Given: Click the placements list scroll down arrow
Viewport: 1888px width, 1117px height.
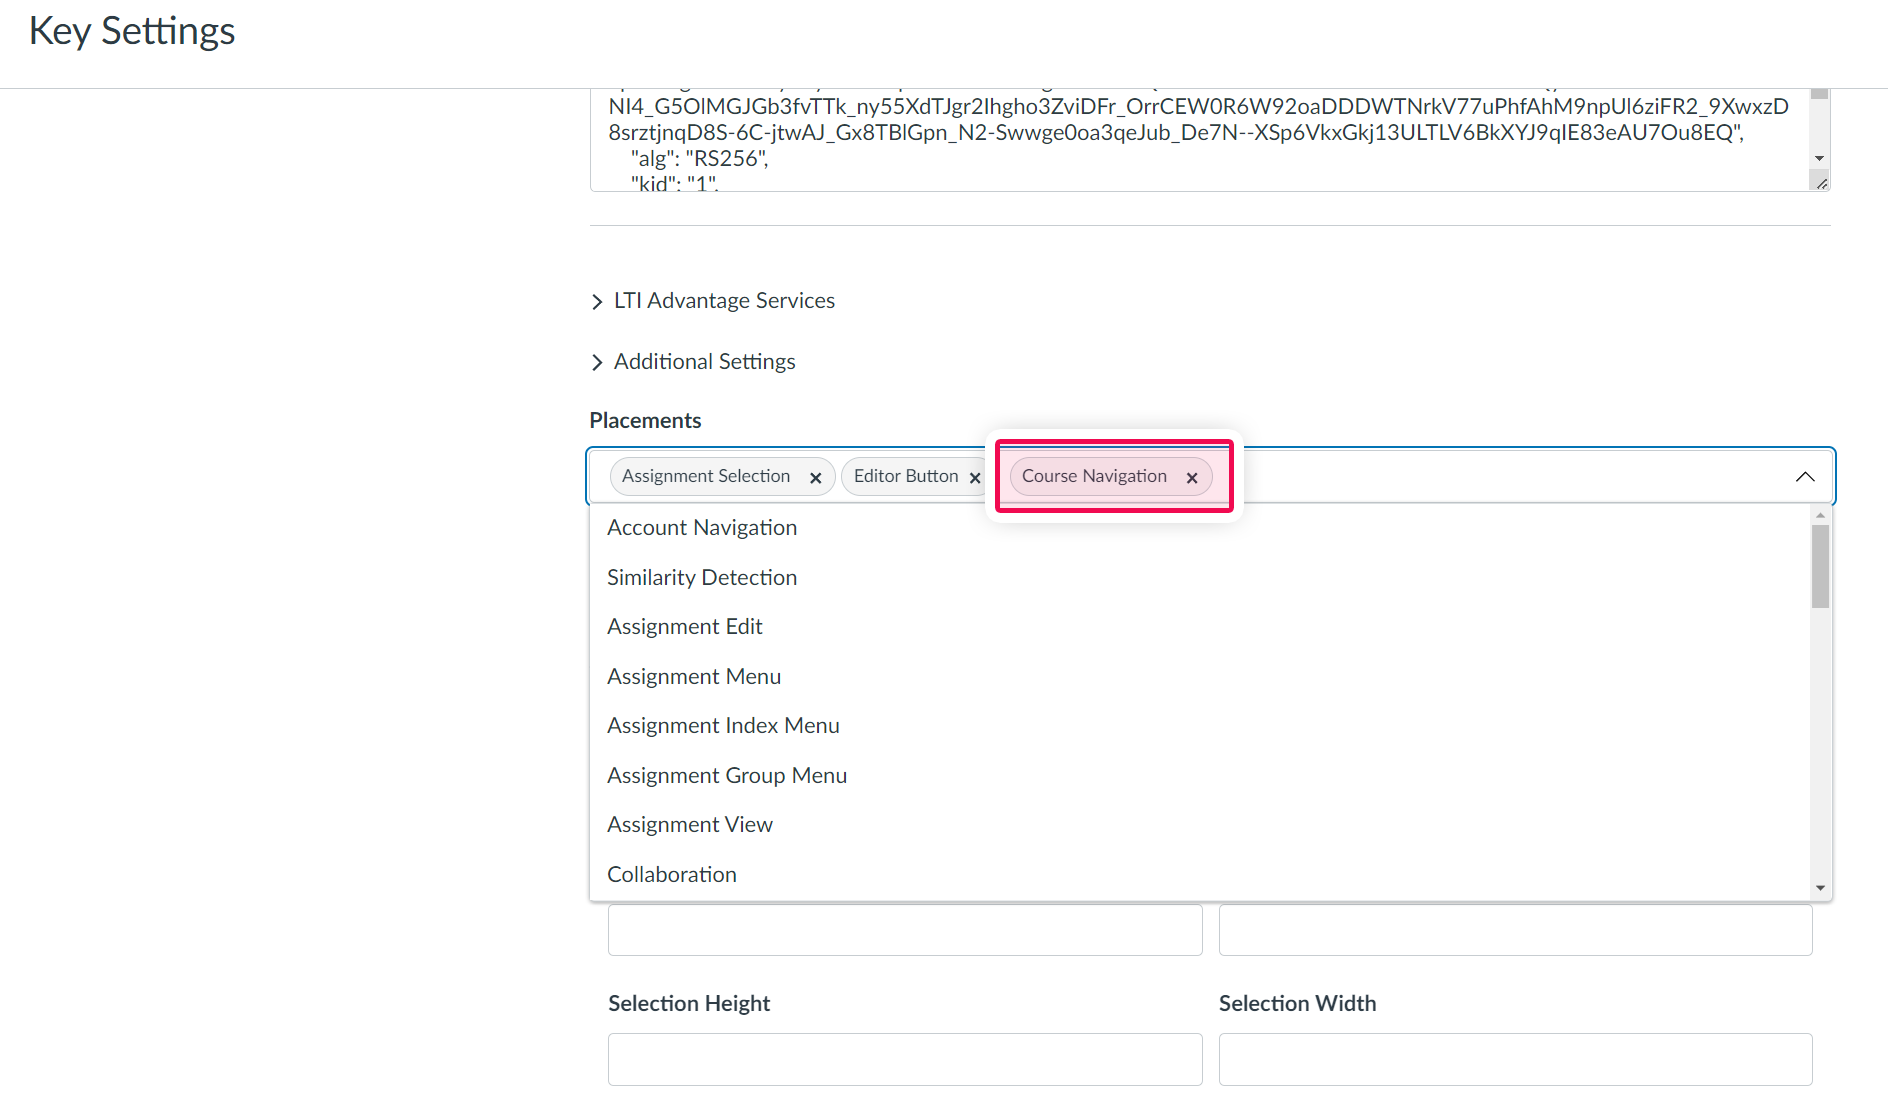Looking at the screenshot, I should point(1821,888).
